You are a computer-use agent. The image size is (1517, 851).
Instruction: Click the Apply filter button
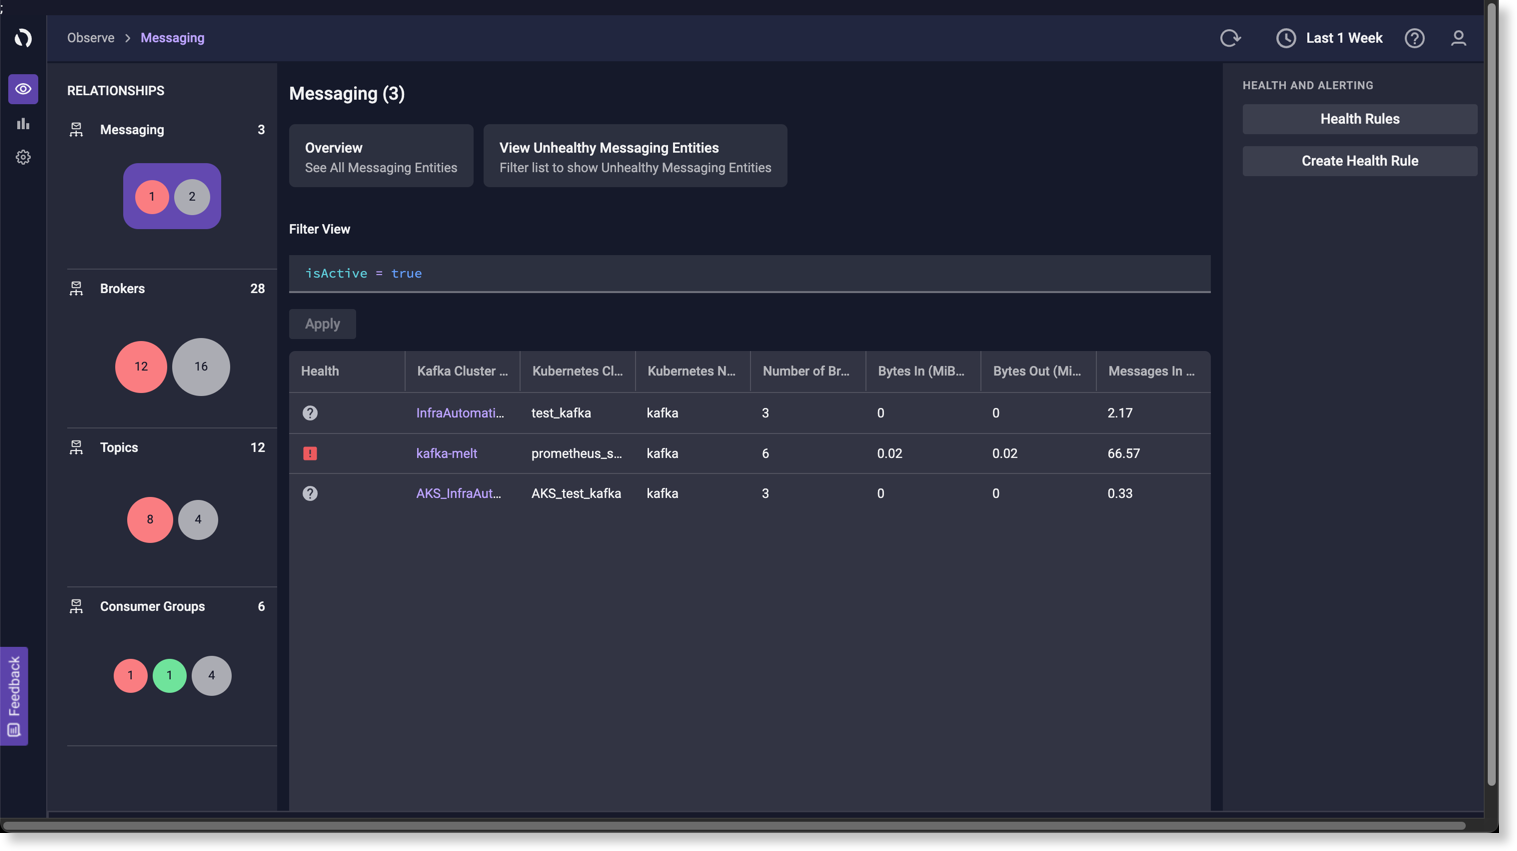point(322,324)
